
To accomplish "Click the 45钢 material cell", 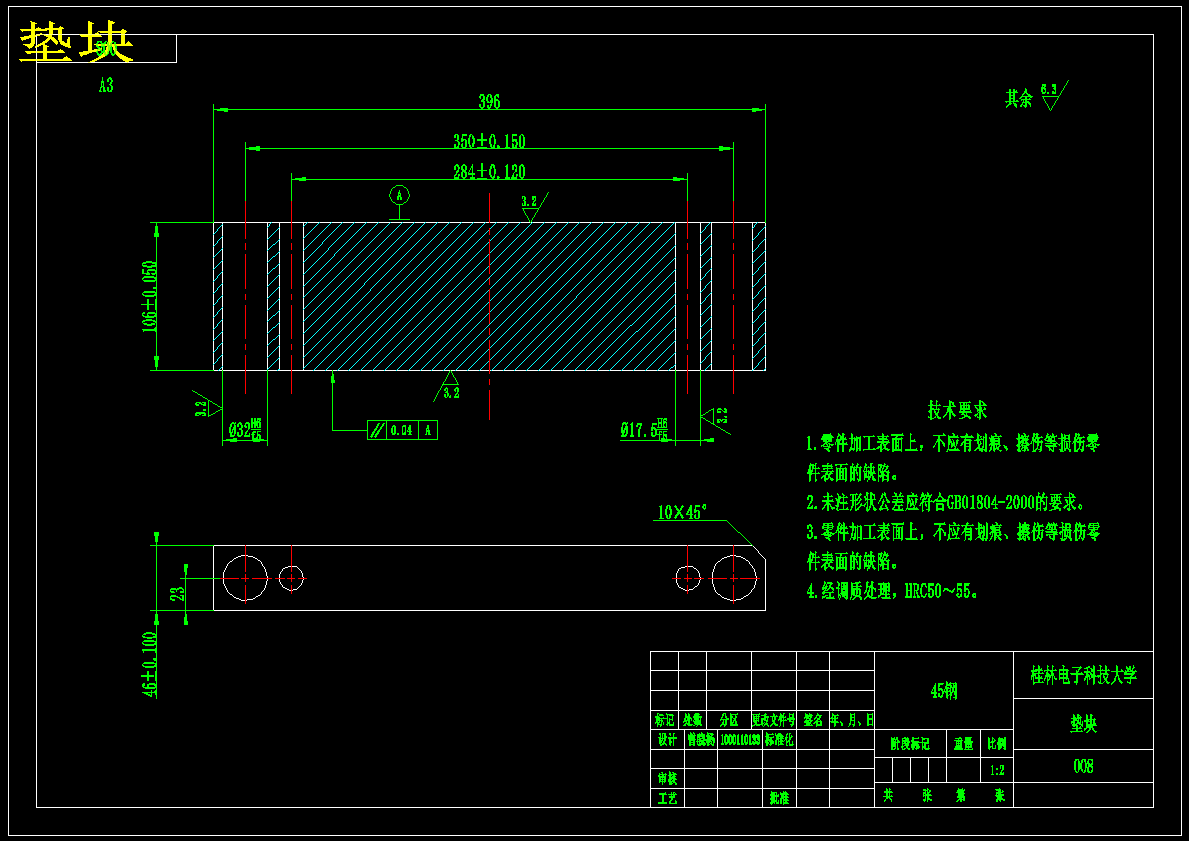I will (944, 691).
